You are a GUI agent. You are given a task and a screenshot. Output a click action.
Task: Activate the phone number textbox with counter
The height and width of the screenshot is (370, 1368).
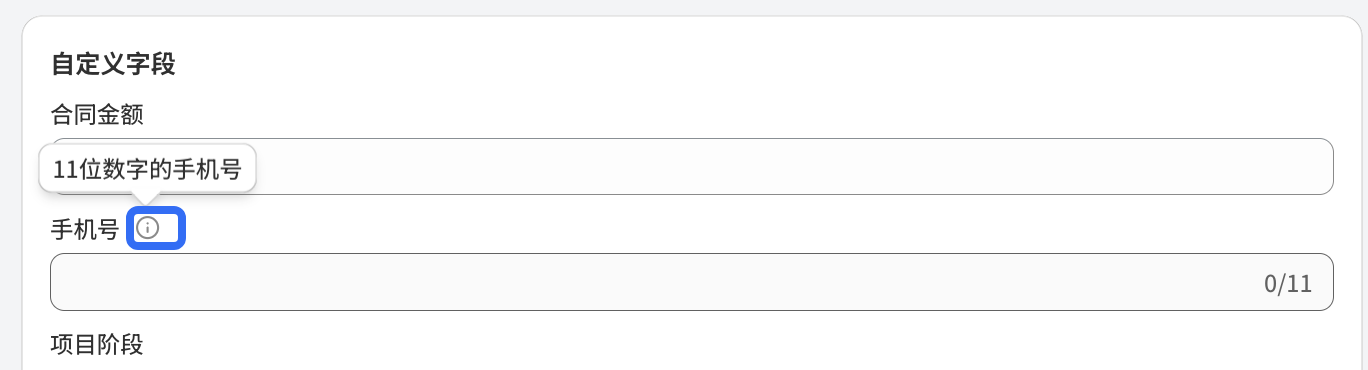pyautogui.click(x=691, y=282)
